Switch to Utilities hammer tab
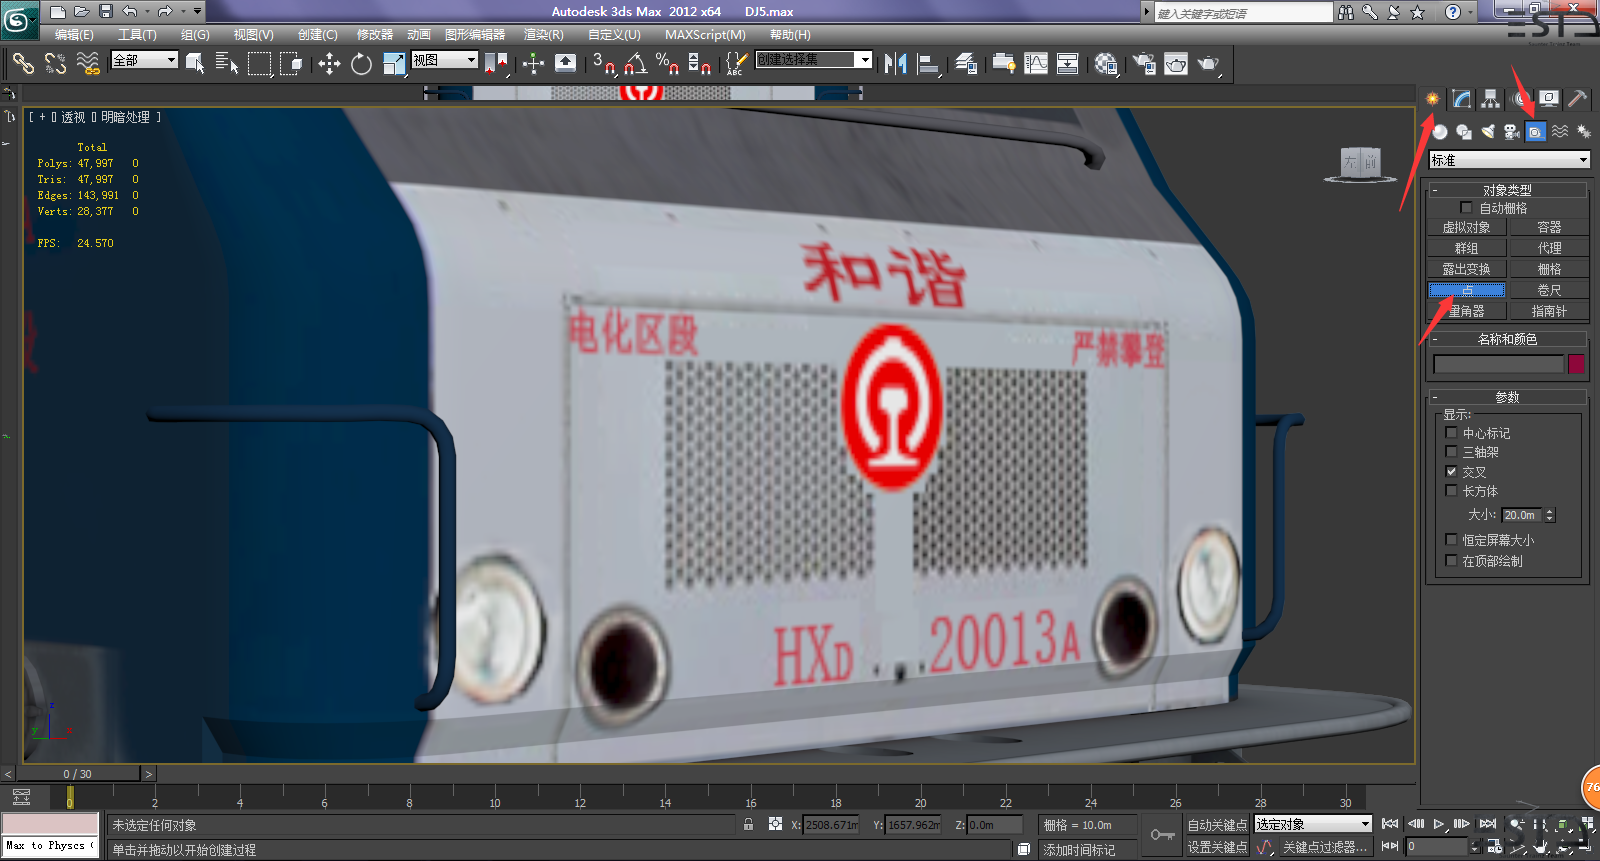 pyautogui.click(x=1577, y=98)
